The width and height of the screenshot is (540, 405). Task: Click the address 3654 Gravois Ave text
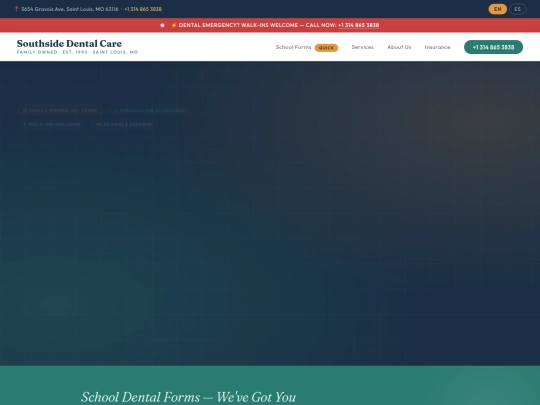[70, 9]
